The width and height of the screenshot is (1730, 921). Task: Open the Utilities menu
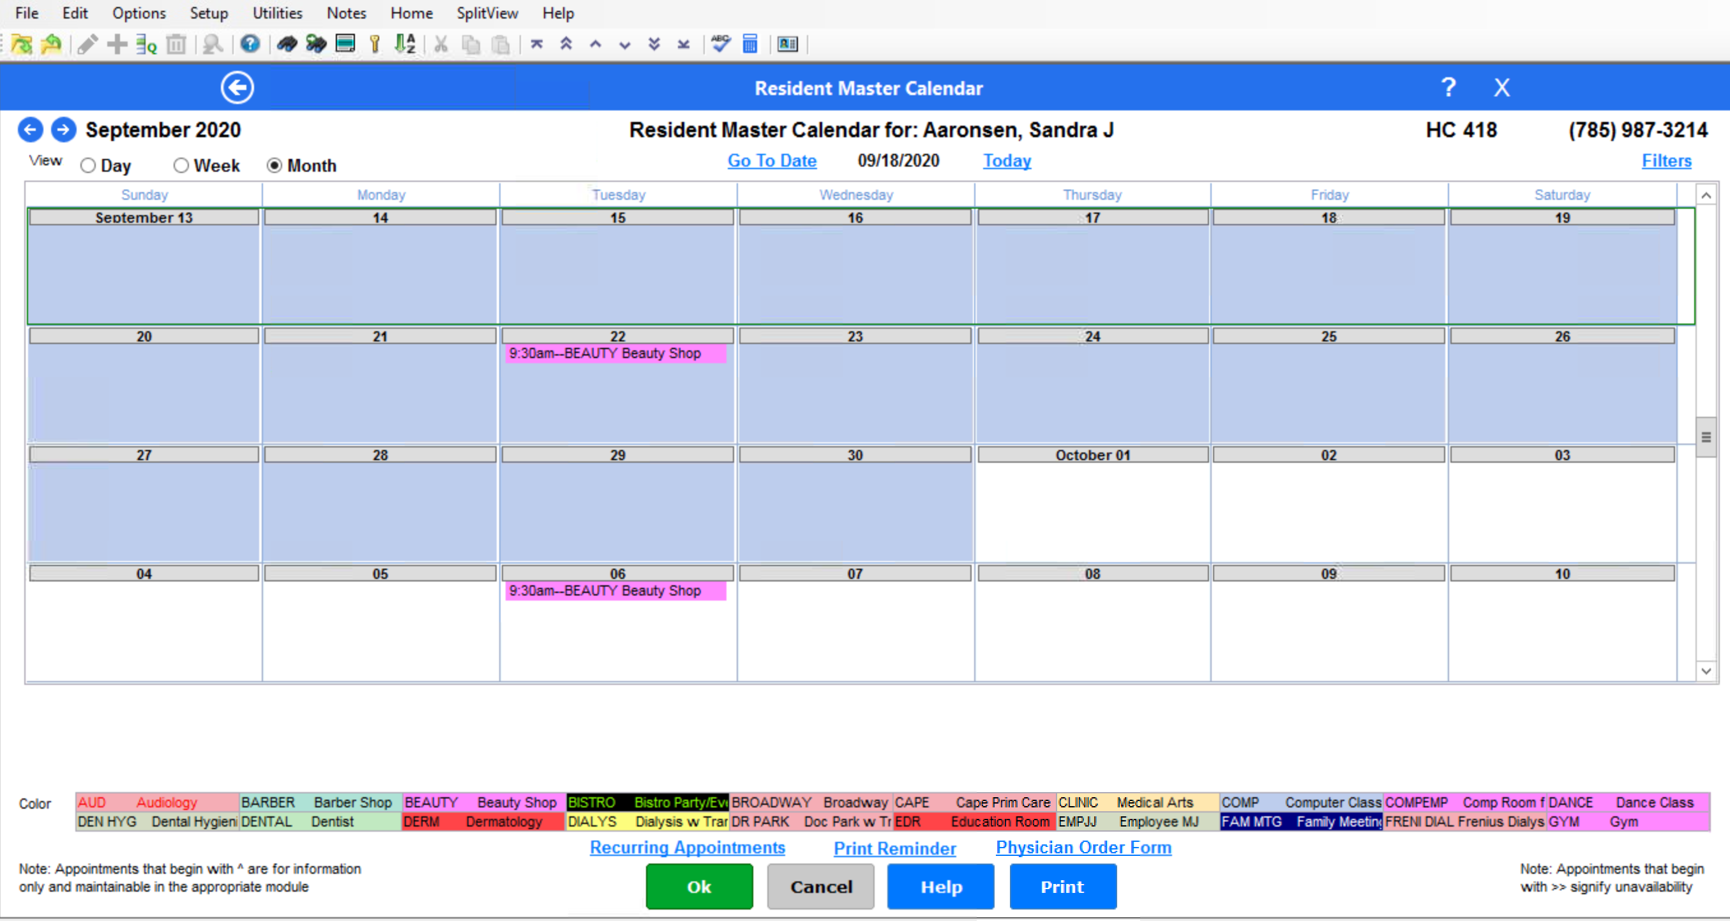[x=276, y=13]
